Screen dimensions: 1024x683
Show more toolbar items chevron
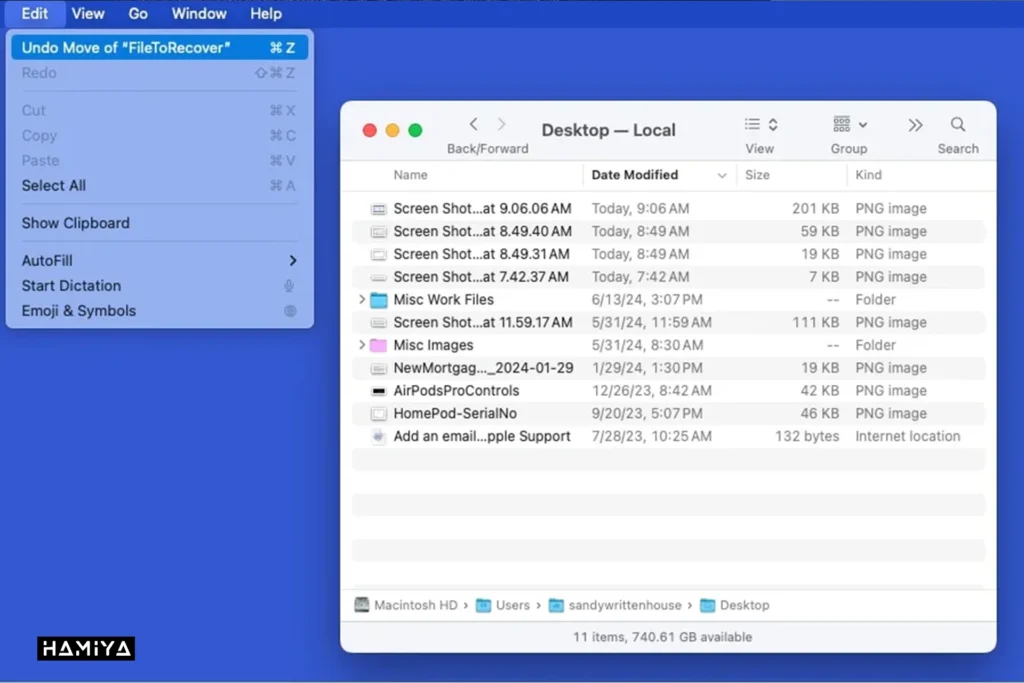(x=915, y=125)
